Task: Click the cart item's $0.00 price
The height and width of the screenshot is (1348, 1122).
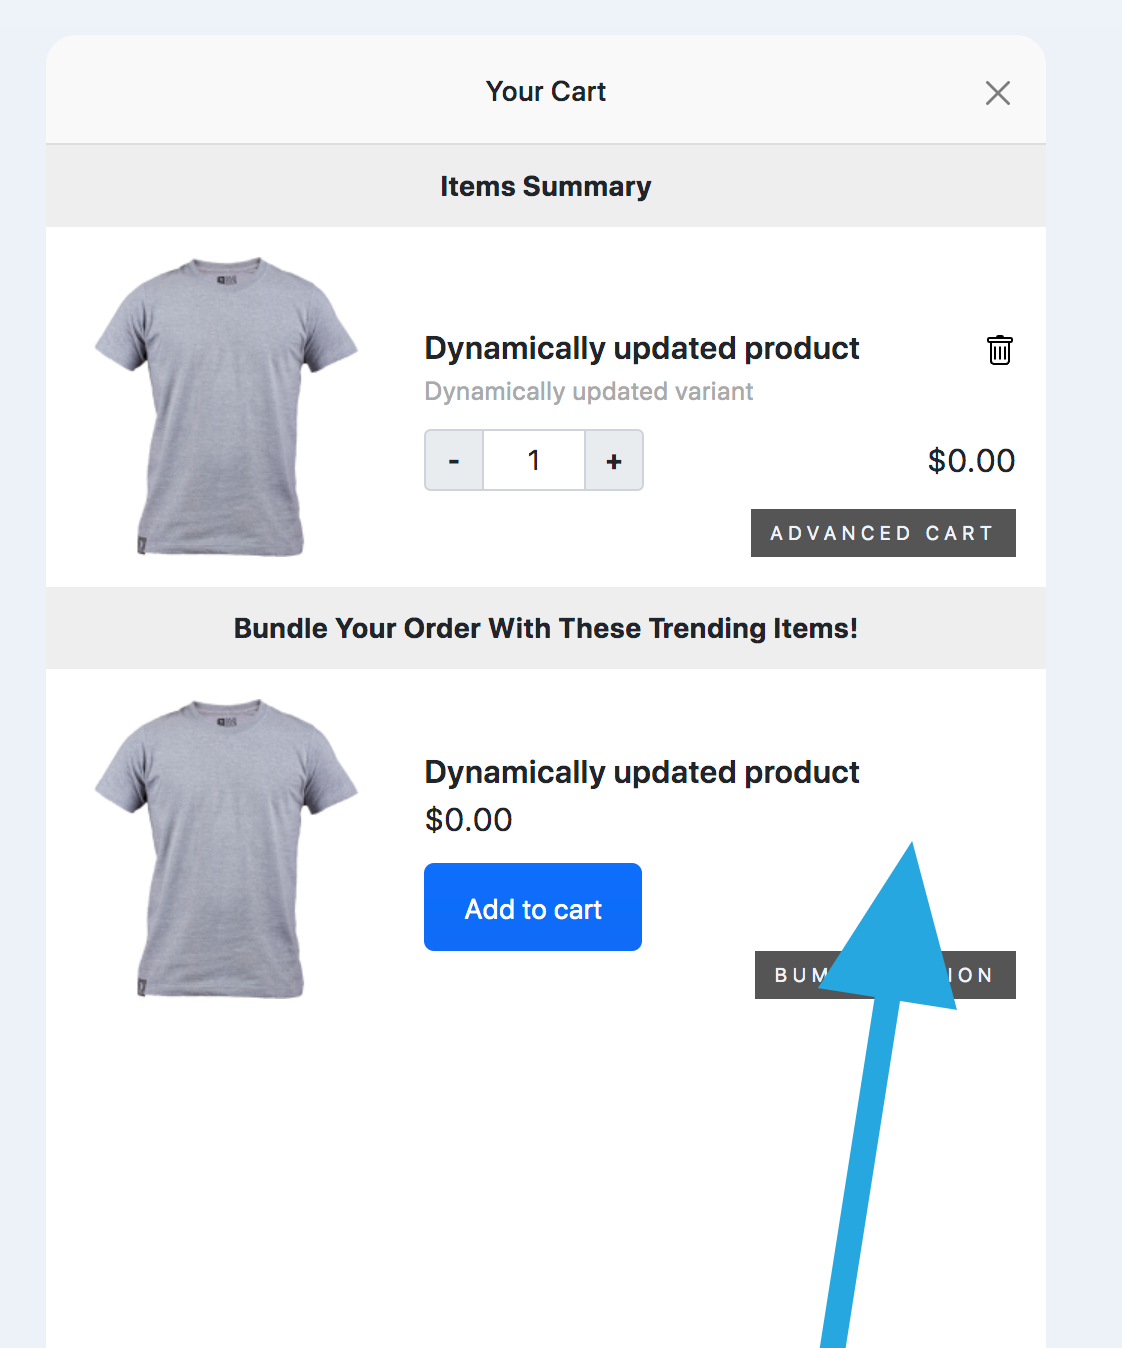Action: (971, 460)
